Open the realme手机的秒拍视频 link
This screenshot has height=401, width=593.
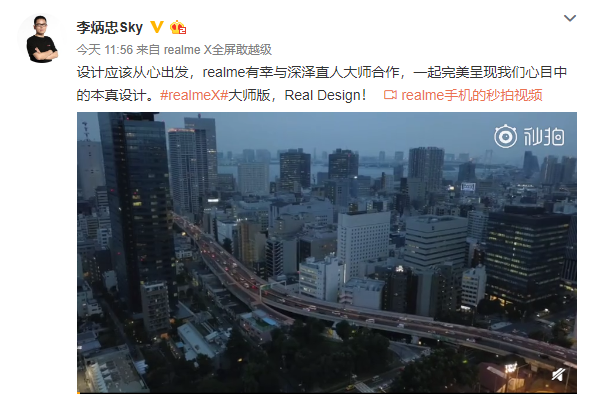pyautogui.click(x=472, y=95)
